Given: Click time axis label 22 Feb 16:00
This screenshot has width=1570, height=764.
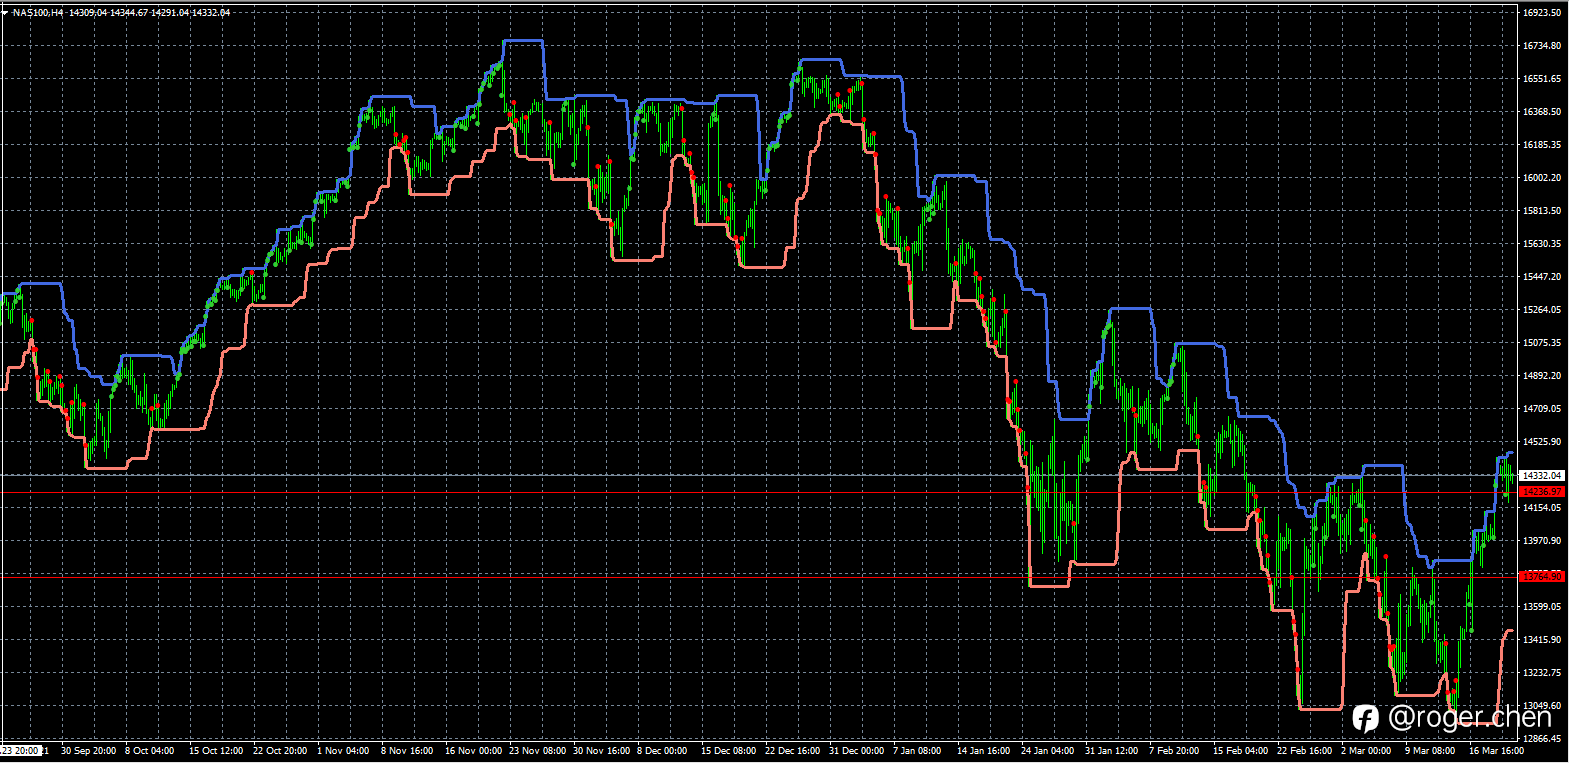Looking at the screenshot, I should pos(1304,751).
